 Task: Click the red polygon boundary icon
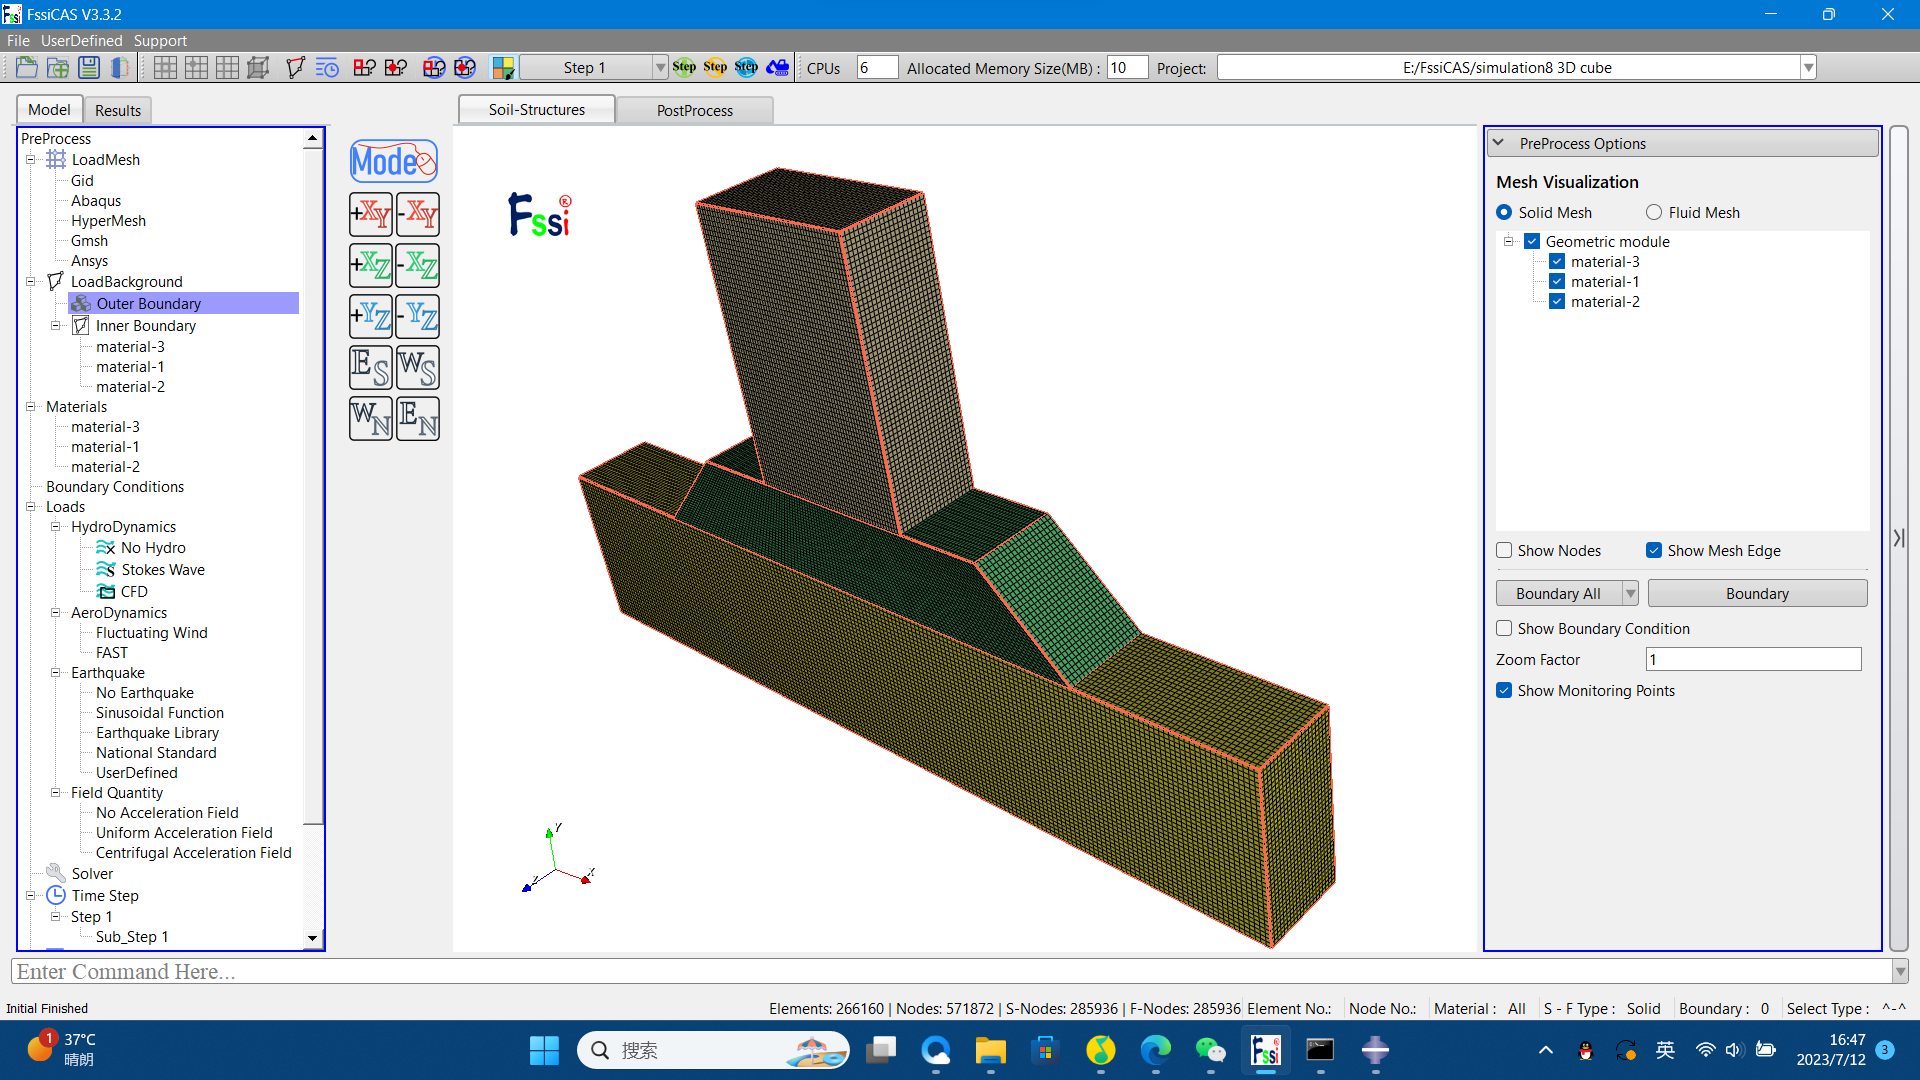click(x=295, y=67)
